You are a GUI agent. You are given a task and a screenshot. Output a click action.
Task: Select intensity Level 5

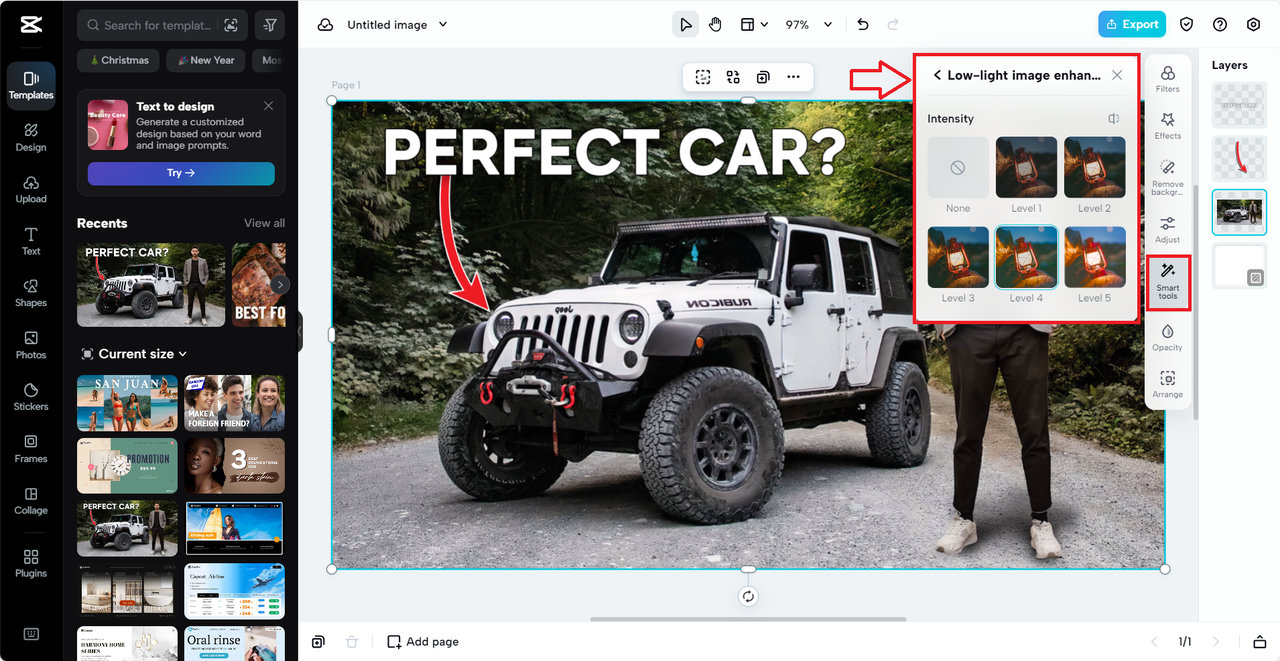coord(1094,257)
